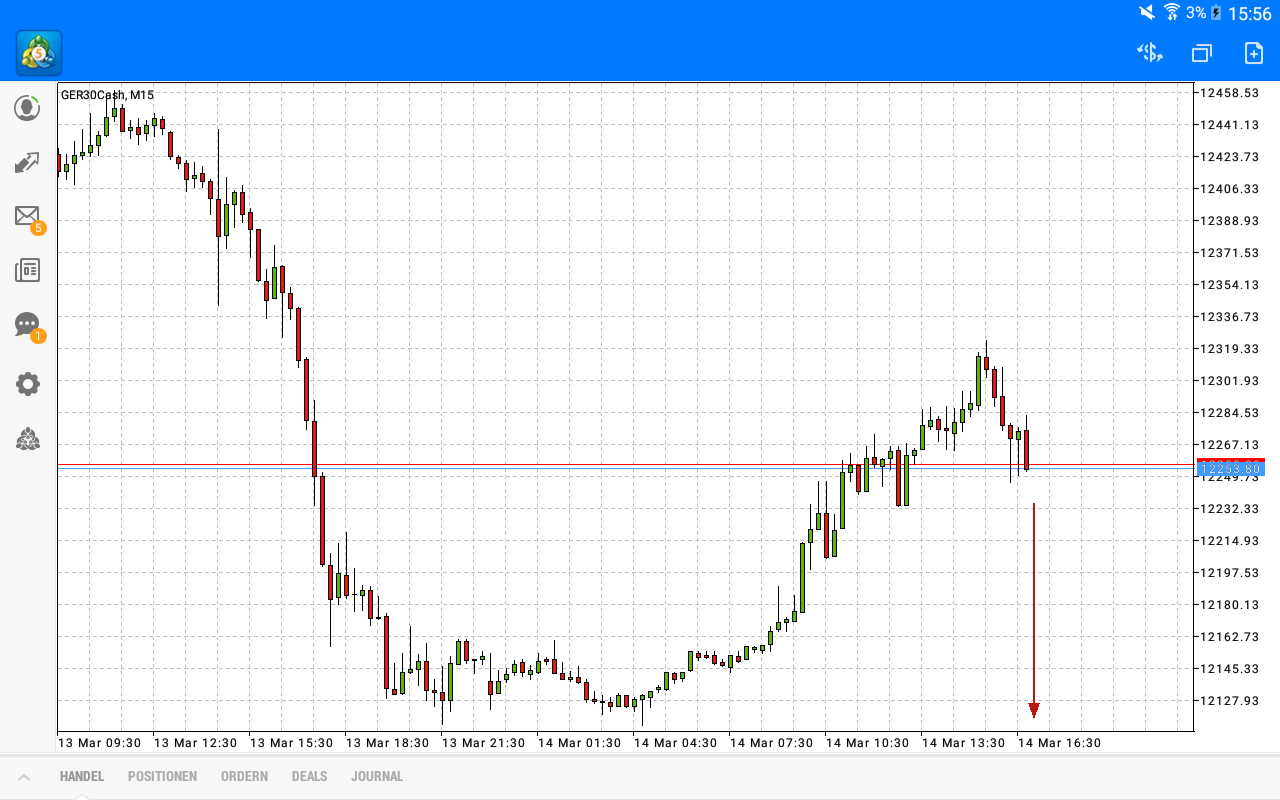Screen dimensions: 1280x800
Task: Open the Mailbox icon showing 5 messages
Action: click(27, 216)
